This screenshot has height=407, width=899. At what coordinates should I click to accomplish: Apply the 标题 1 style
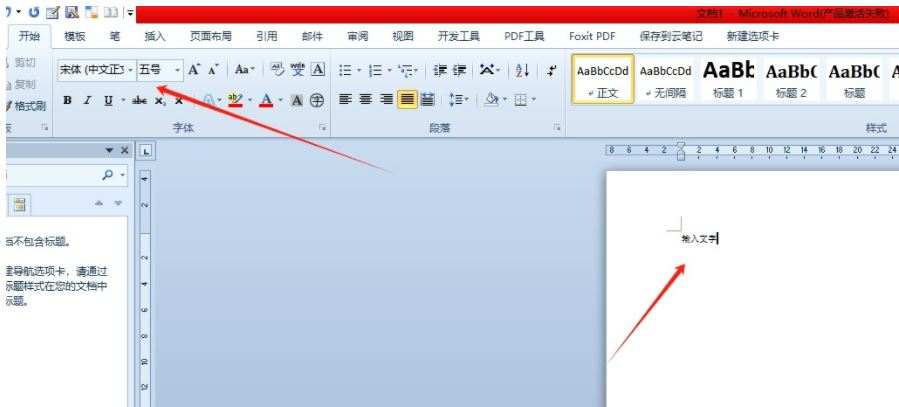tap(728, 79)
